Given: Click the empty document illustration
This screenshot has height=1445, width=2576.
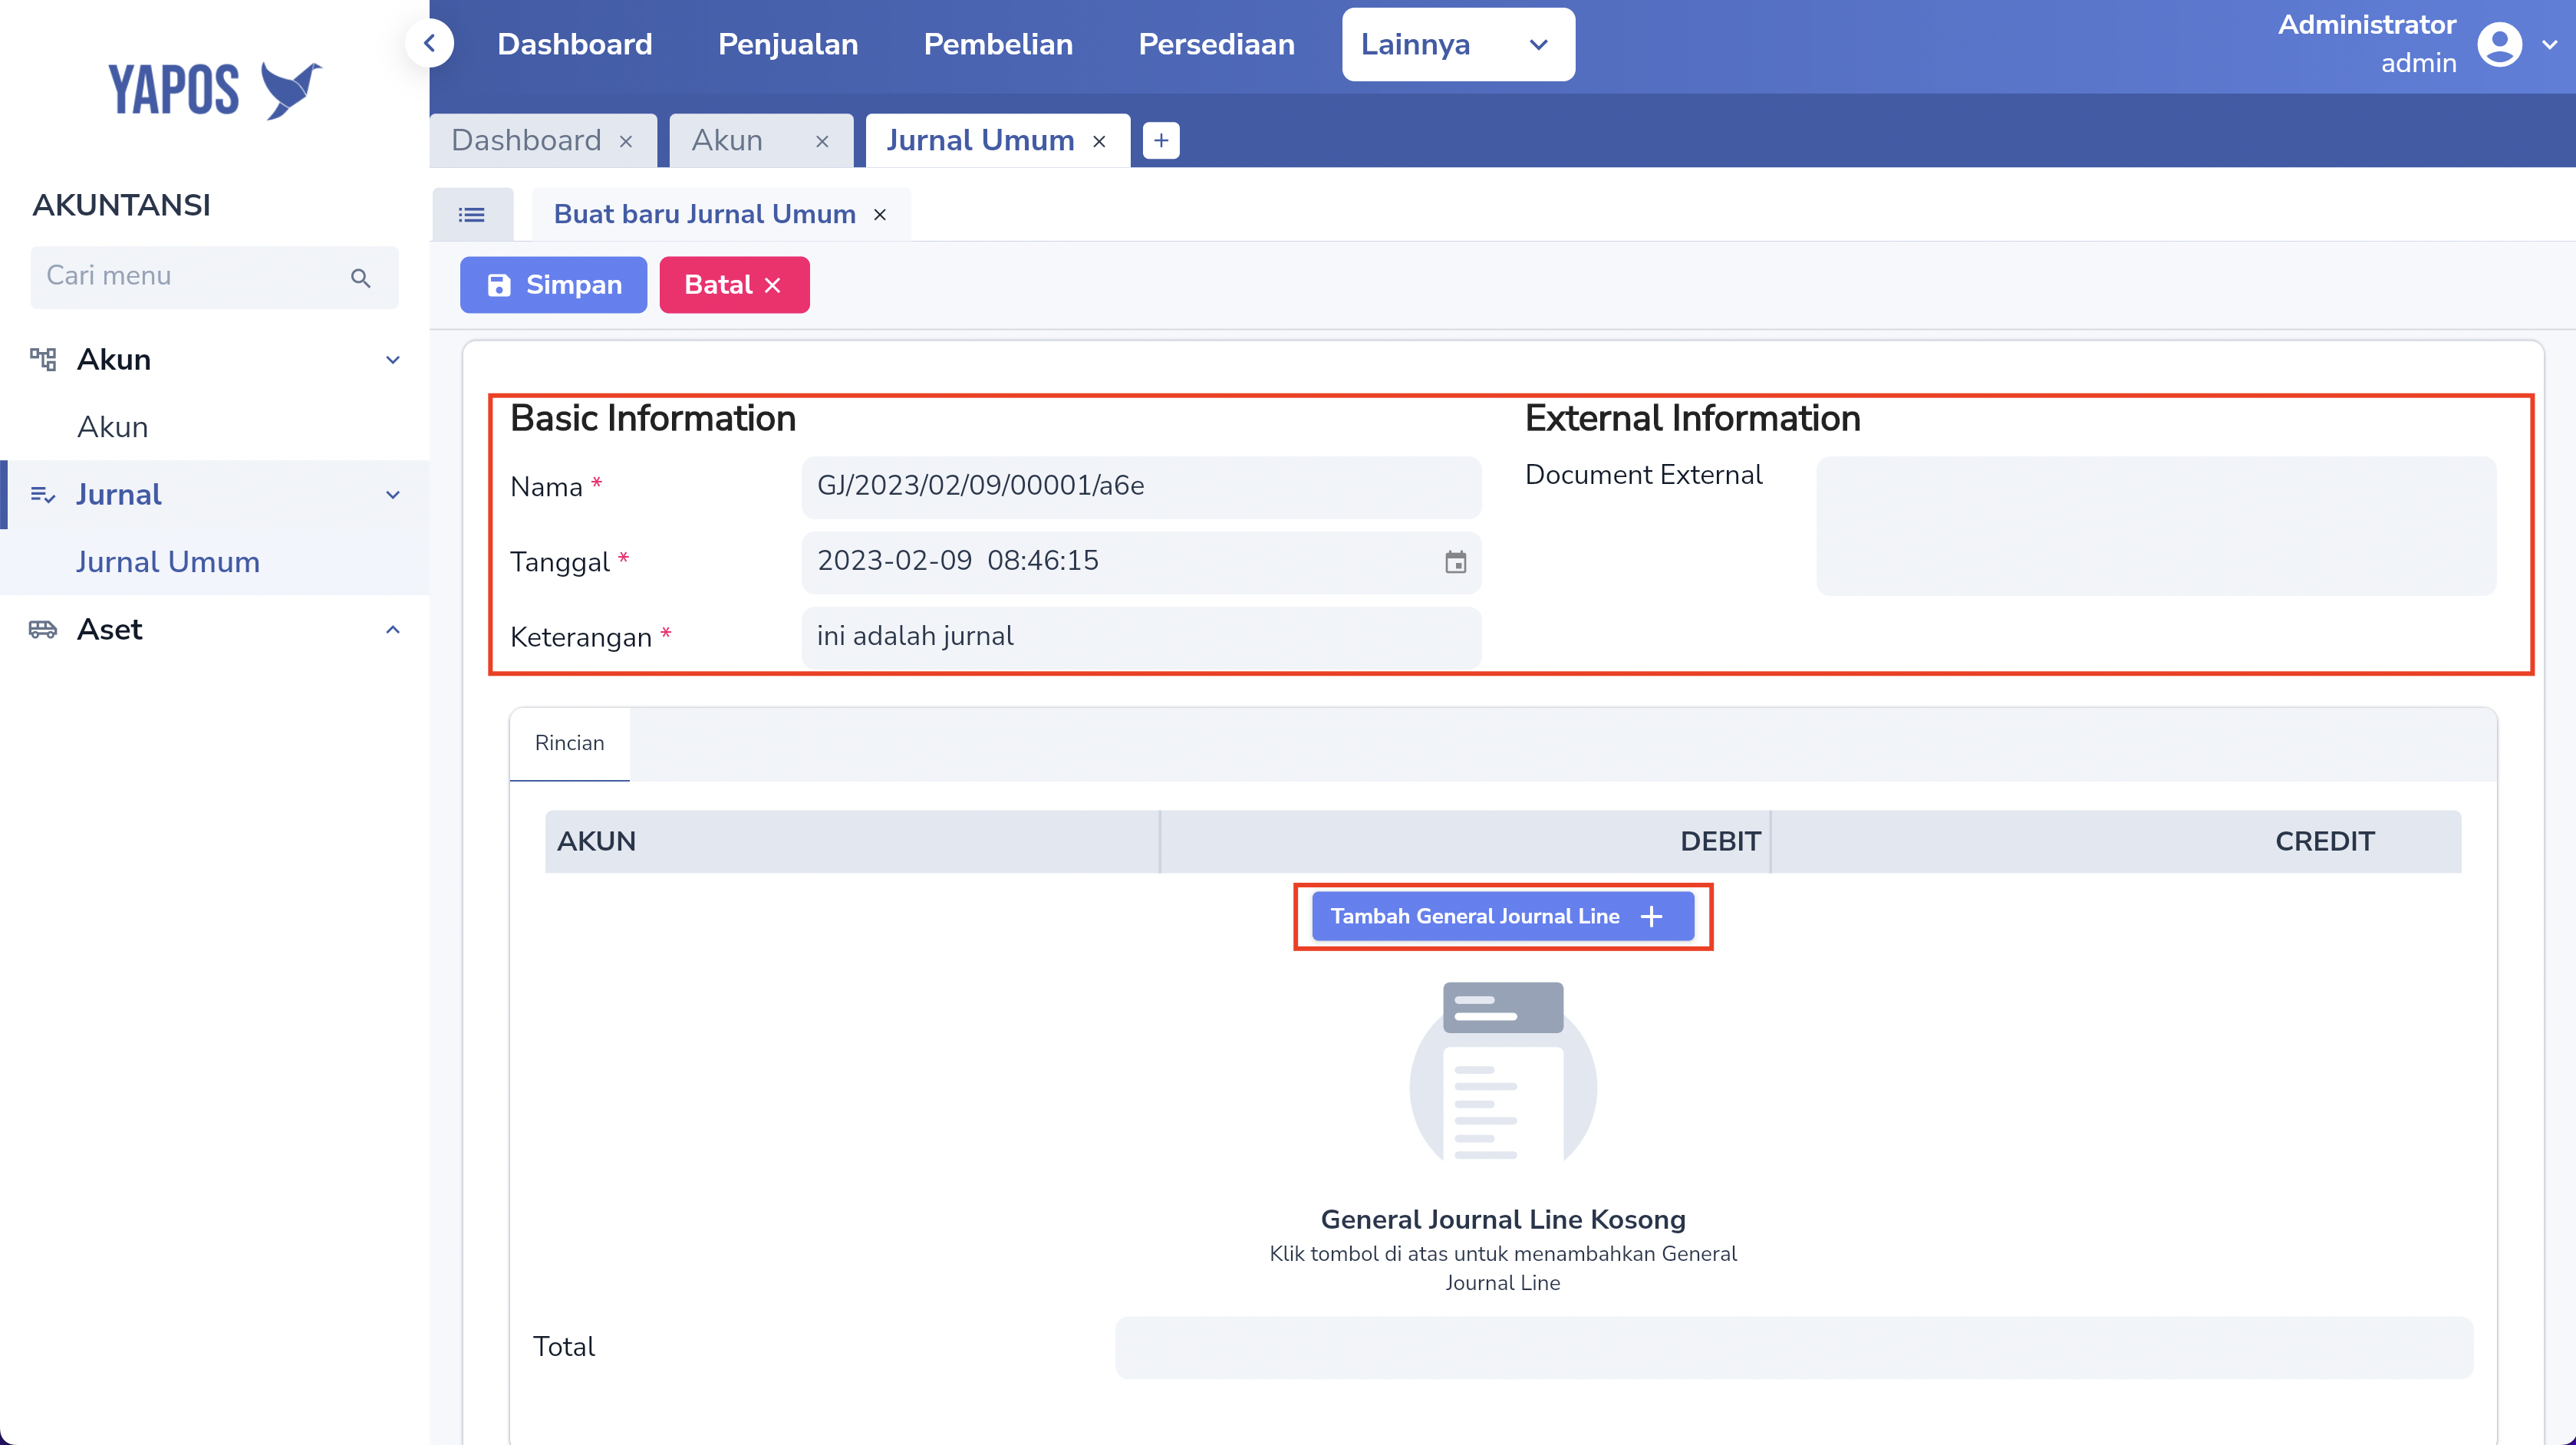Looking at the screenshot, I should (1502, 1072).
